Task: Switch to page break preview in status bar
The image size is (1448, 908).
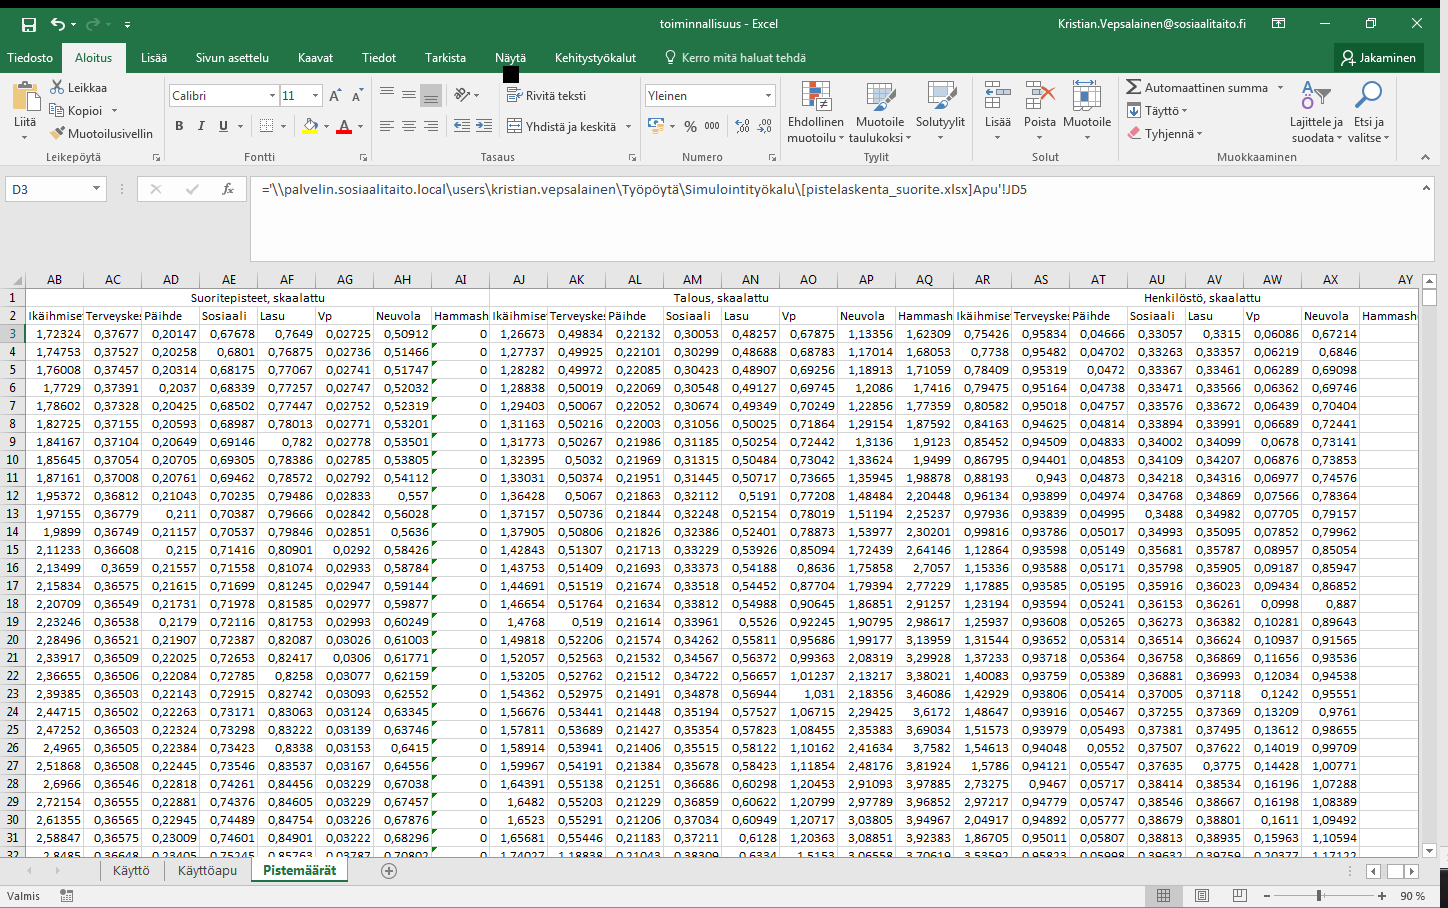Action: (1240, 896)
